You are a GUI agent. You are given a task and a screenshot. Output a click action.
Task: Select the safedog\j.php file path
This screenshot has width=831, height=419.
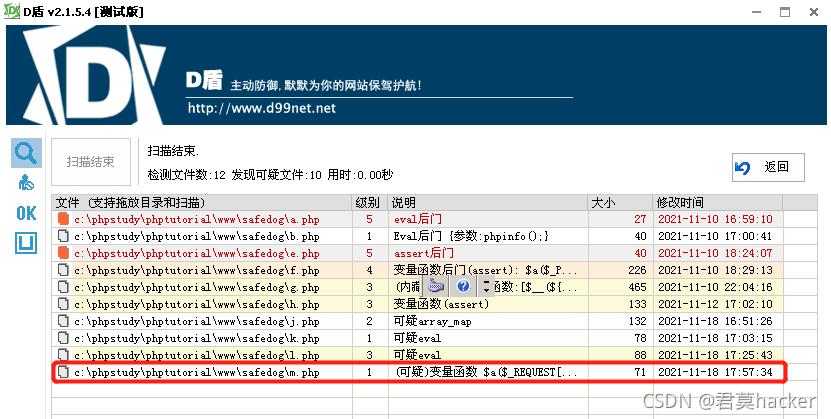click(197, 321)
